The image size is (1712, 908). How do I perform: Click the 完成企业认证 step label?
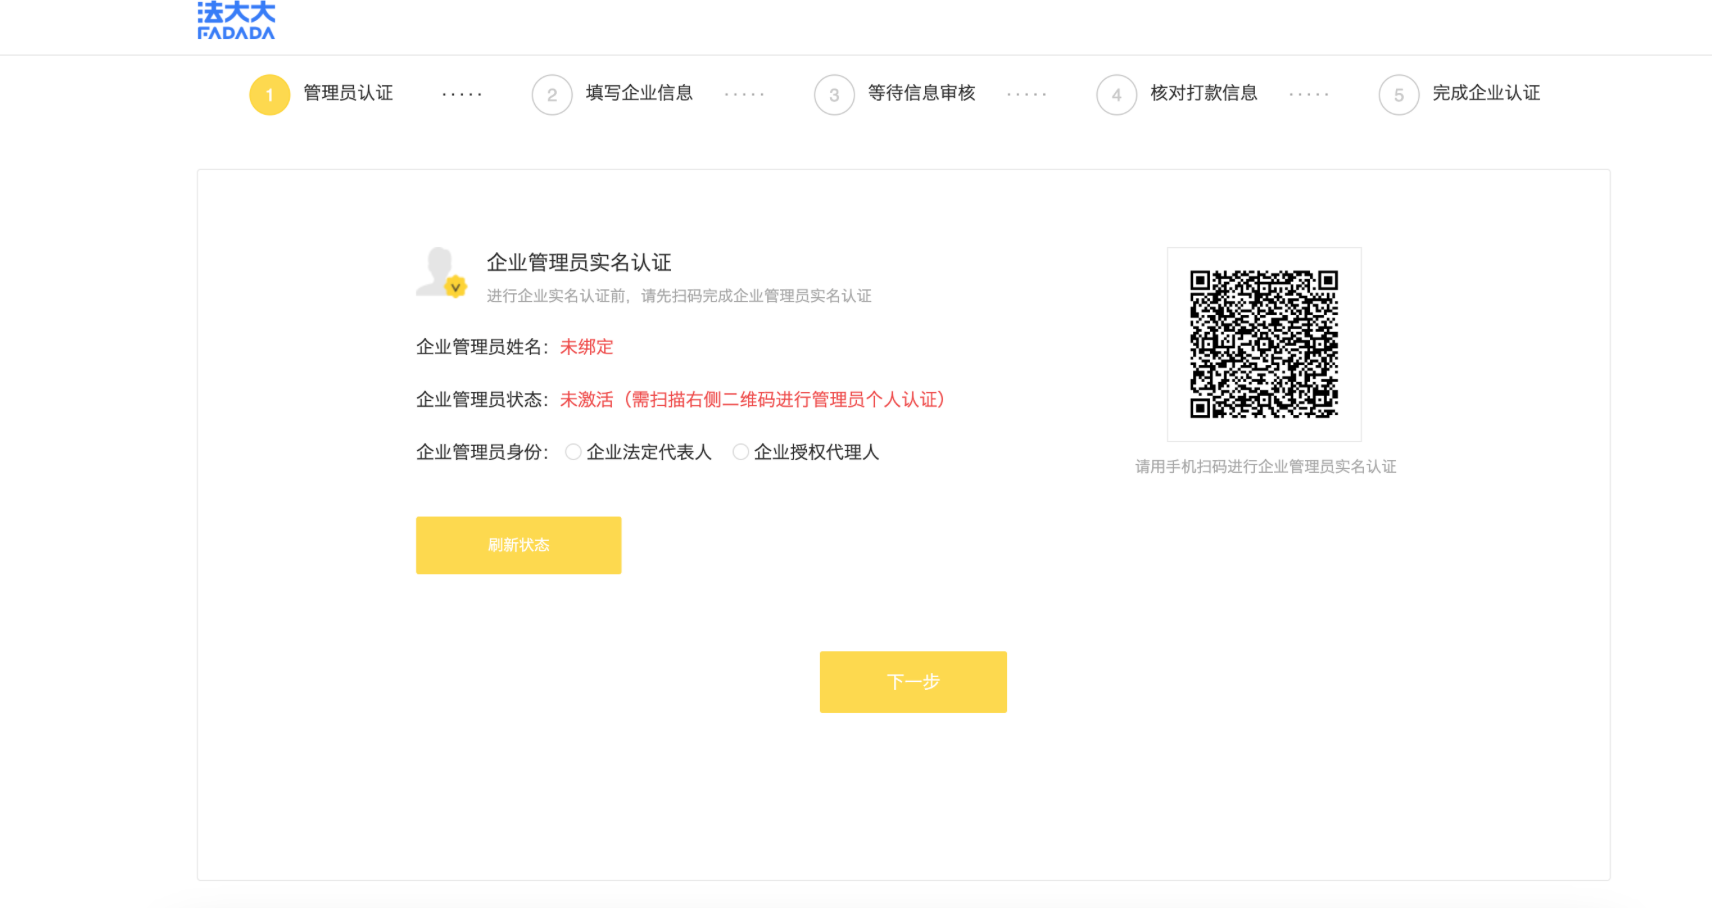tap(1486, 93)
